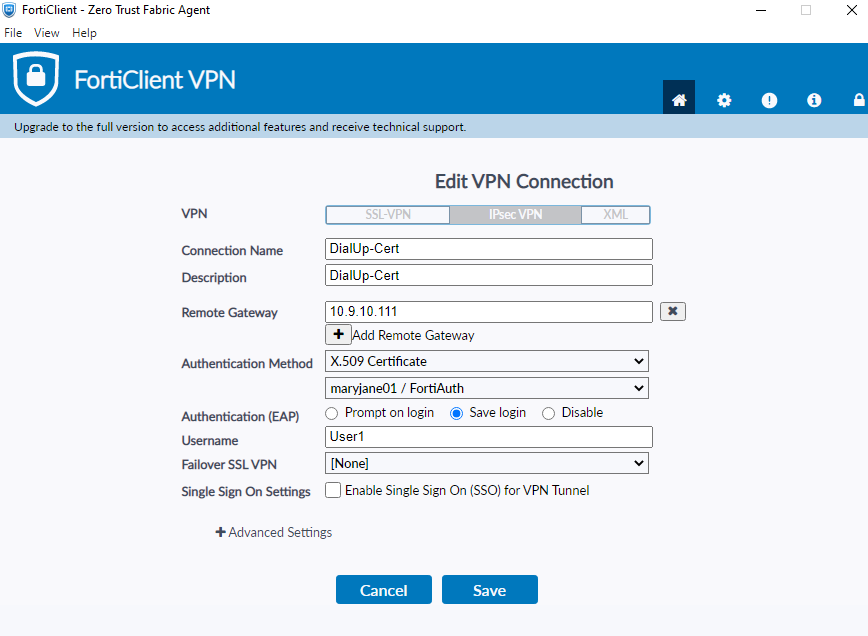Click Connection Name field DialUp-Cert

tap(489, 249)
